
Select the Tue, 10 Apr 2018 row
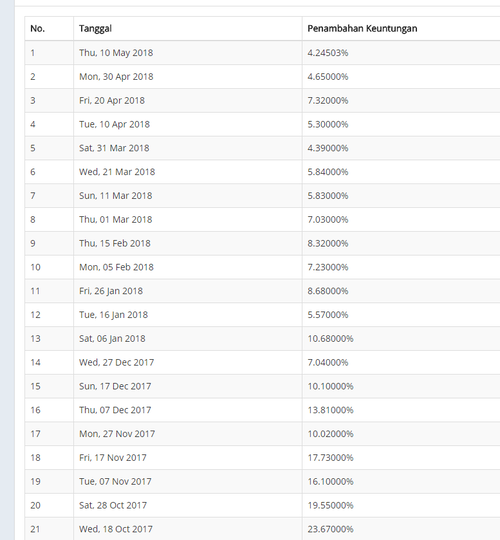[262, 124]
